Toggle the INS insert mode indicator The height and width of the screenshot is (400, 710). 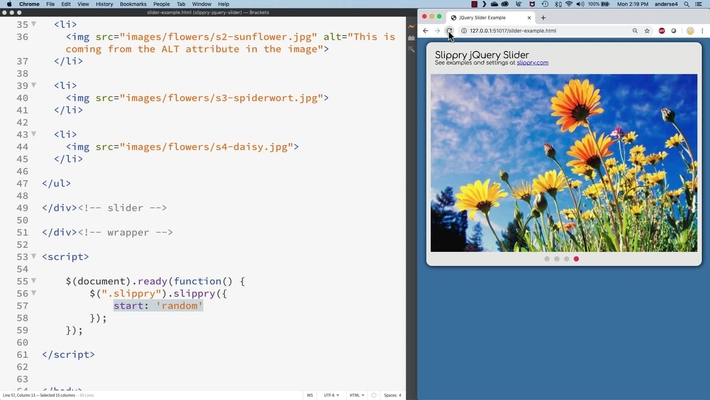coord(310,395)
